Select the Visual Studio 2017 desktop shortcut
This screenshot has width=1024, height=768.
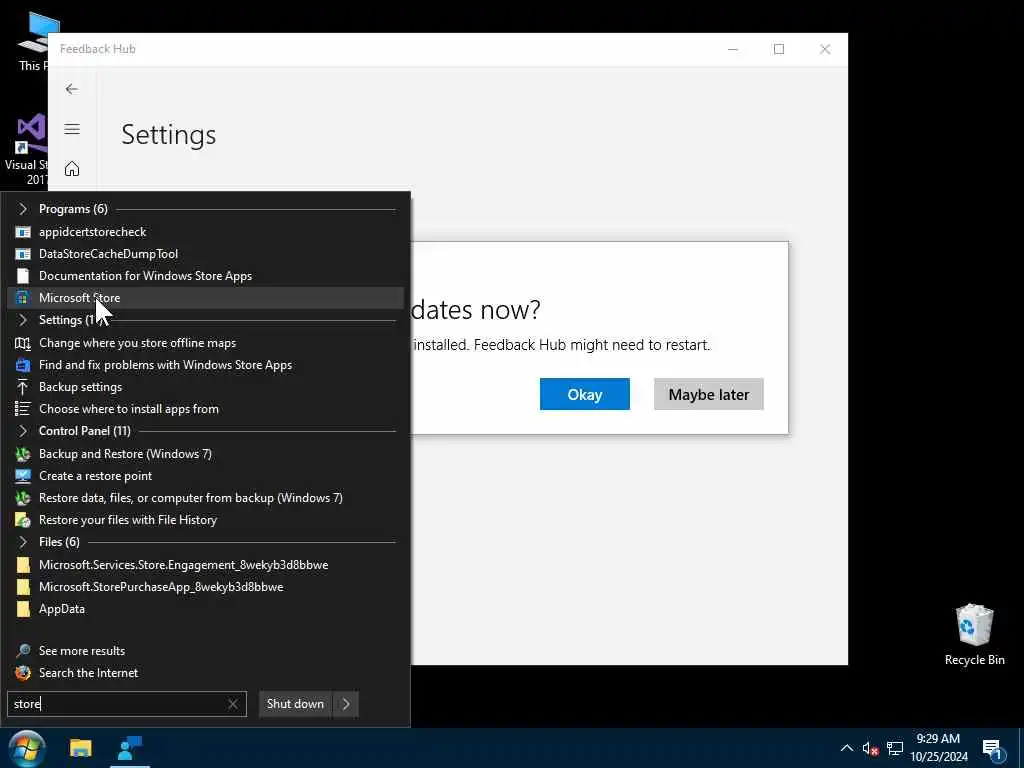click(25, 150)
